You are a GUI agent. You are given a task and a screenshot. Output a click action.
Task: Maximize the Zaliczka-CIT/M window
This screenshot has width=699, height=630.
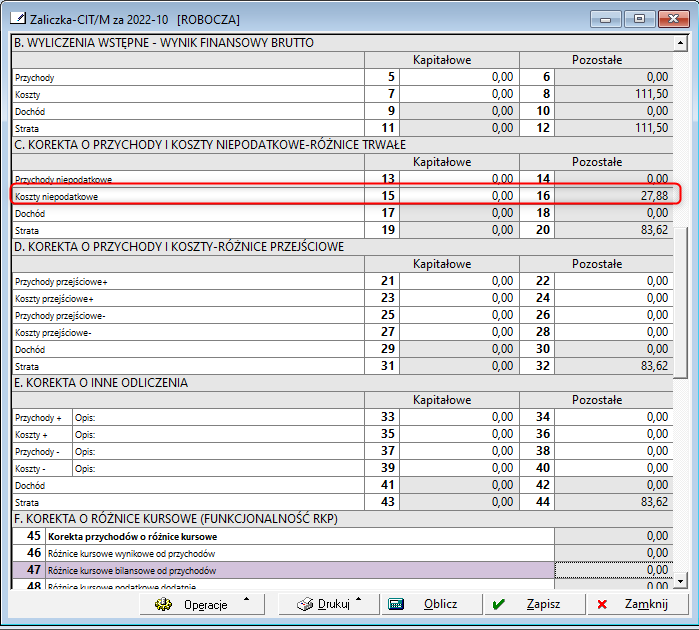click(639, 19)
